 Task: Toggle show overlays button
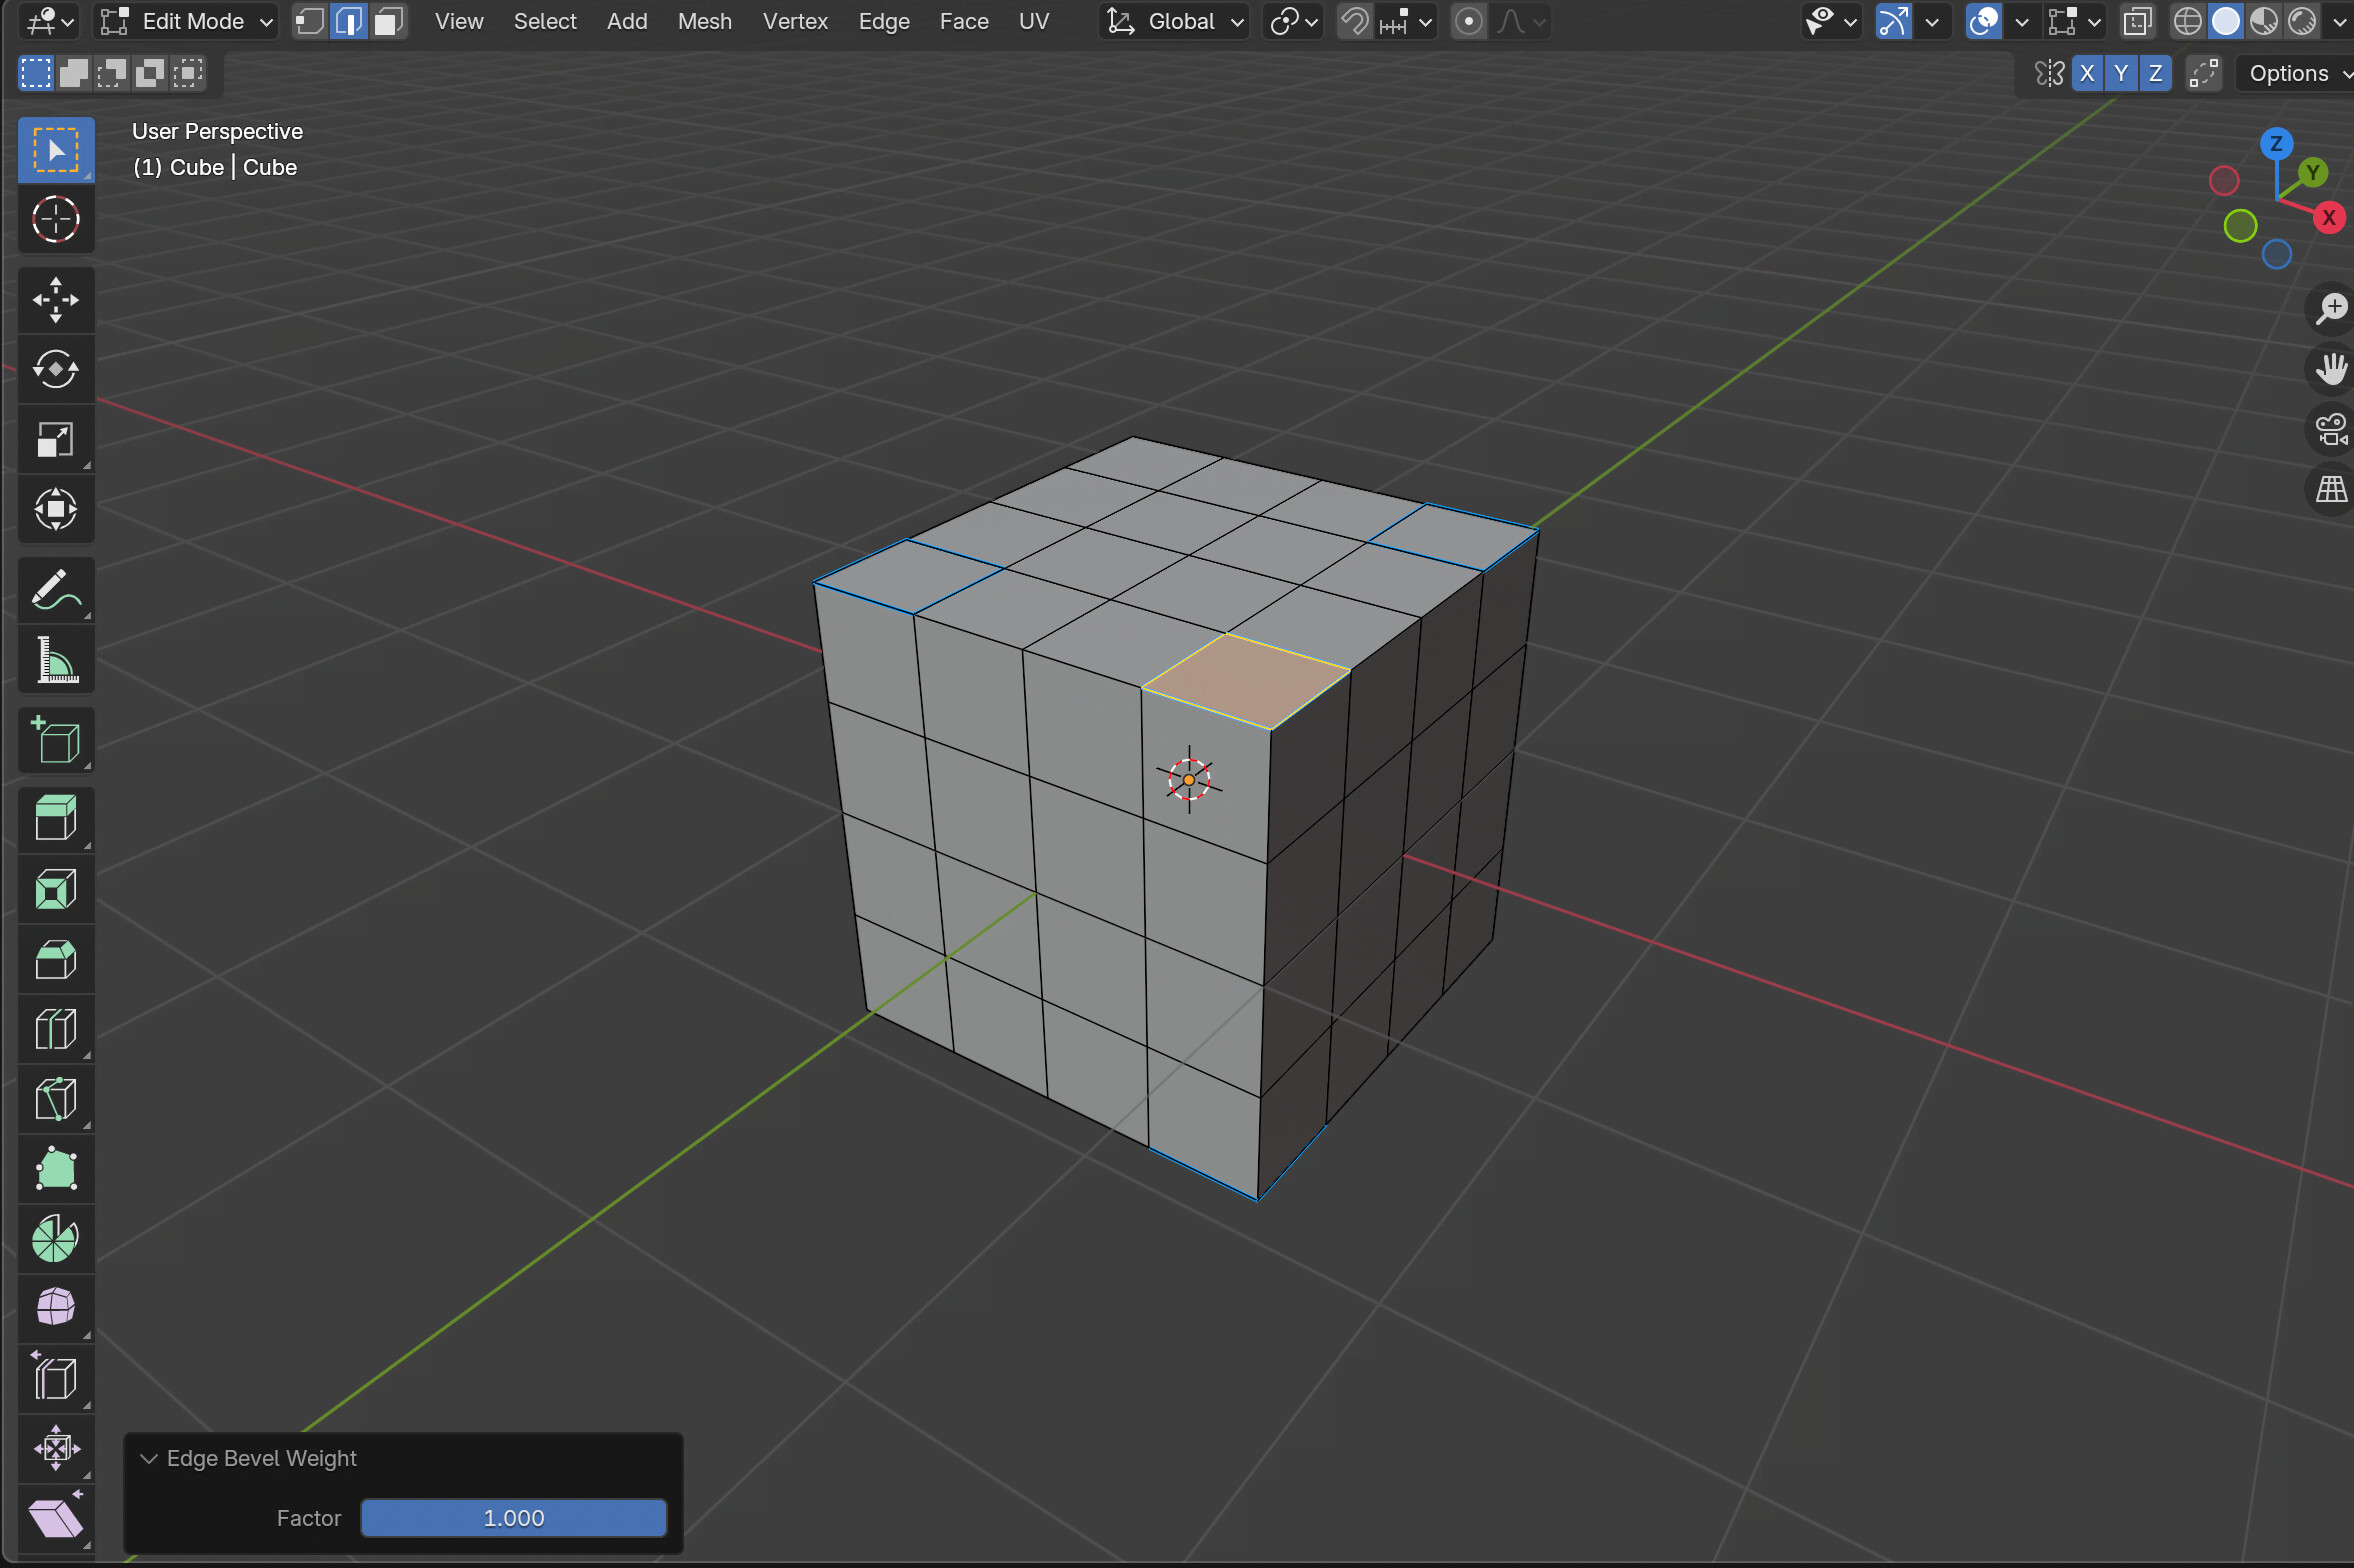tap(1983, 21)
